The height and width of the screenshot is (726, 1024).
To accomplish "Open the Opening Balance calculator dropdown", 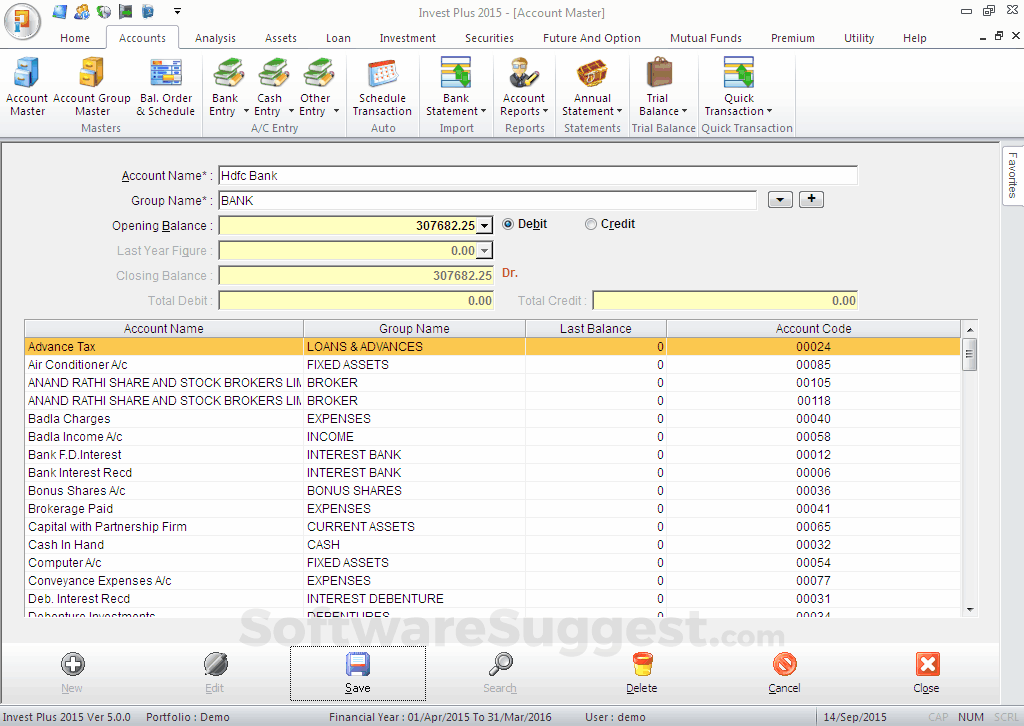I will point(485,226).
